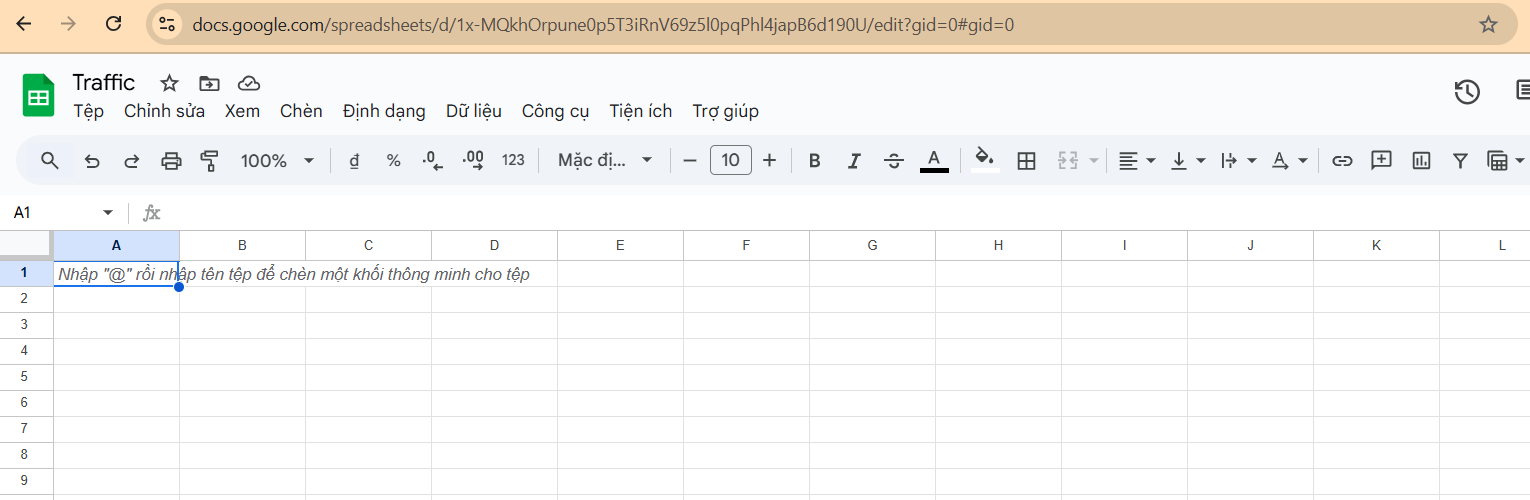Star the Traffic document
The width and height of the screenshot is (1530, 500).
pyautogui.click(x=169, y=83)
